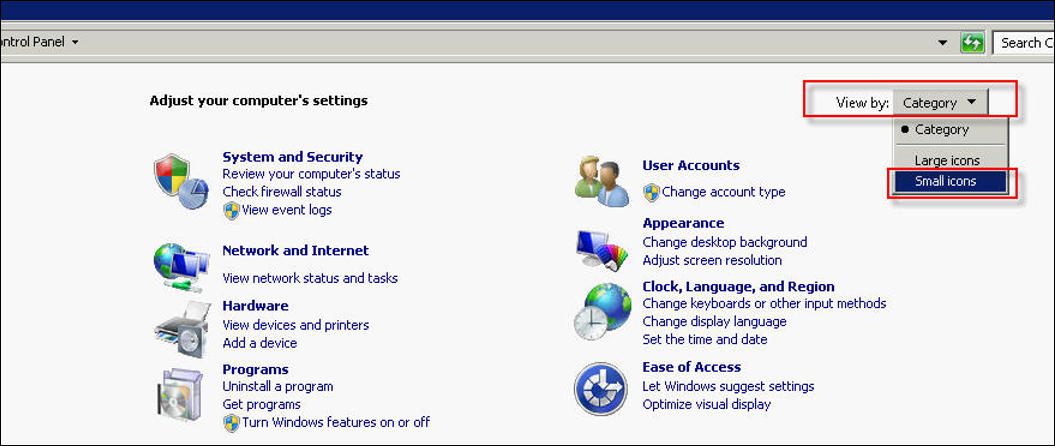Open View devices and printers
Screen dimensions: 1055x446
(296, 325)
